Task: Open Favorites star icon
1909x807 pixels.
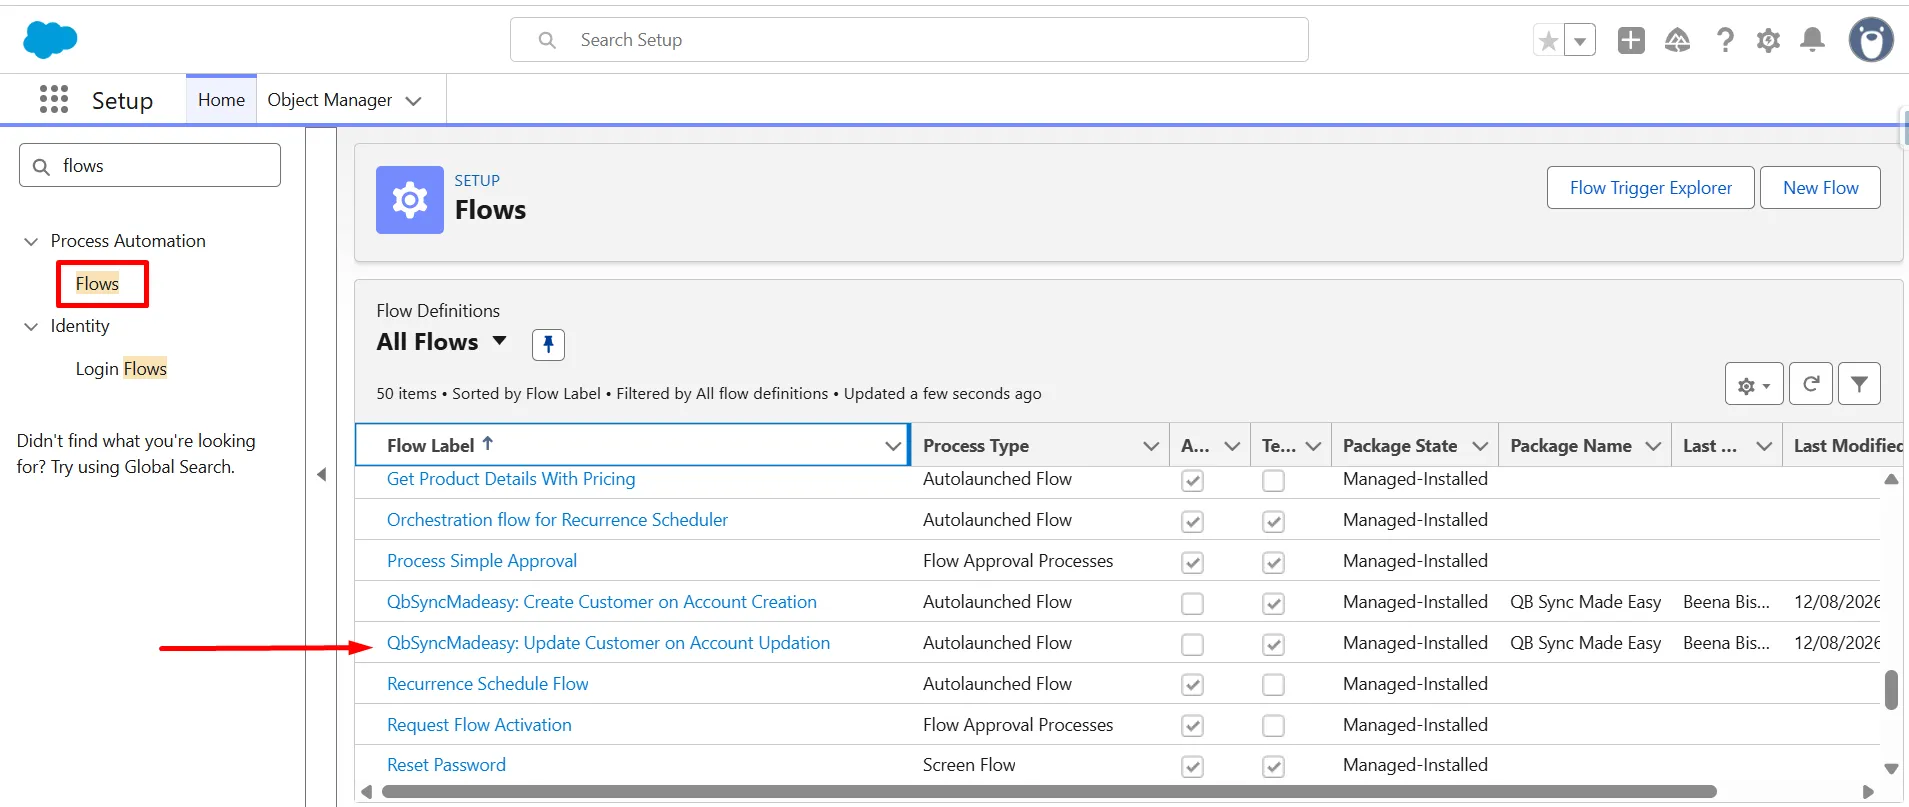Action: [x=1548, y=40]
